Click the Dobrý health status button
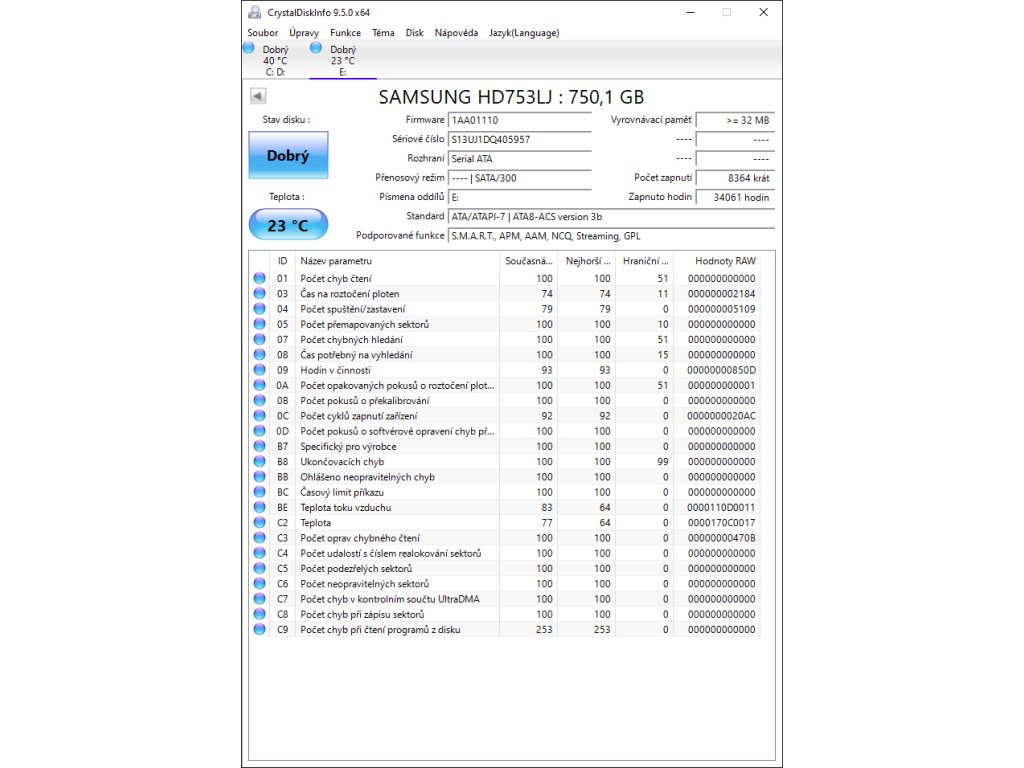 tap(287, 156)
